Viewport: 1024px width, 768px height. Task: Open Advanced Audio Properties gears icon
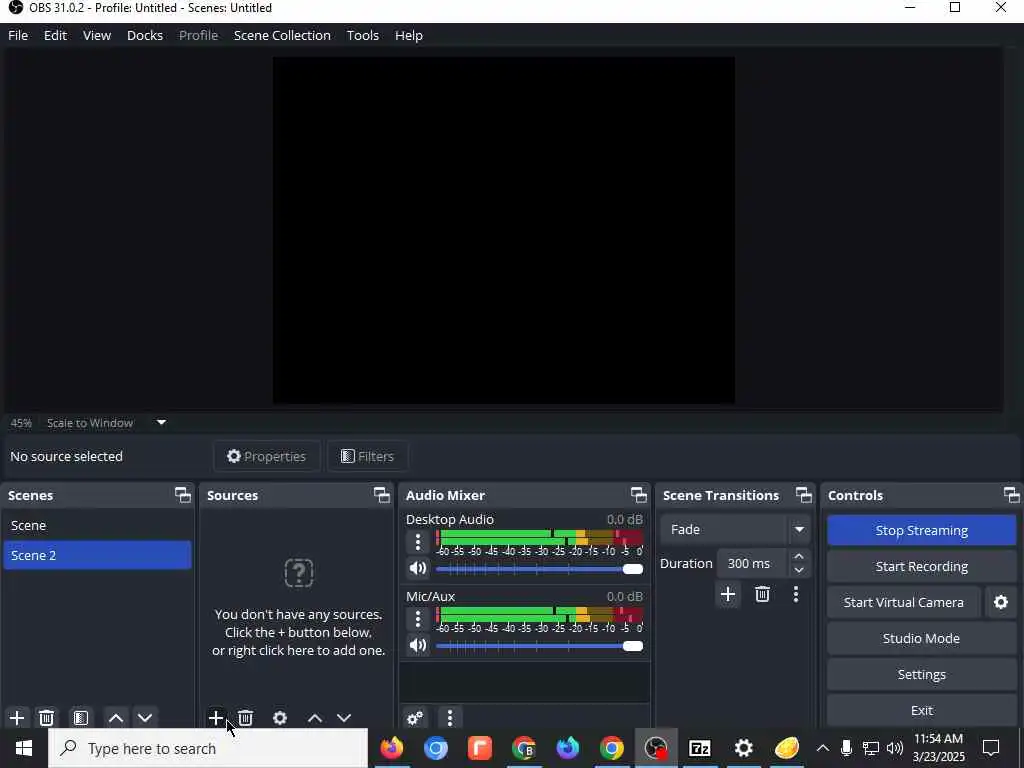click(415, 718)
